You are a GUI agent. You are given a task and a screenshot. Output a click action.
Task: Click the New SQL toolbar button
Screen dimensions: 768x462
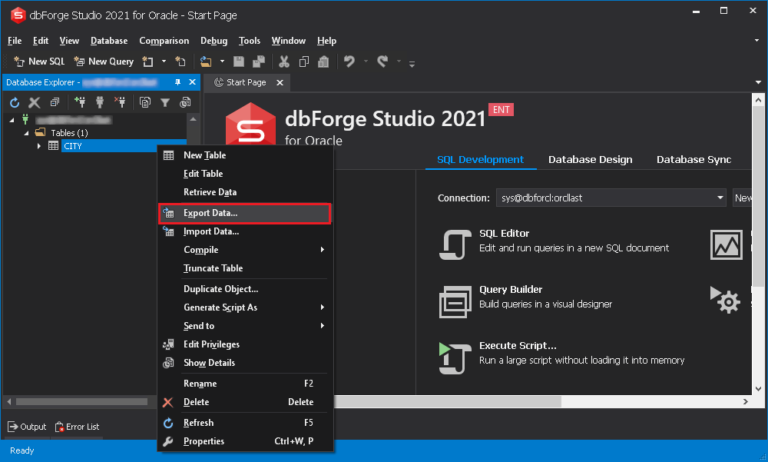point(38,61)
